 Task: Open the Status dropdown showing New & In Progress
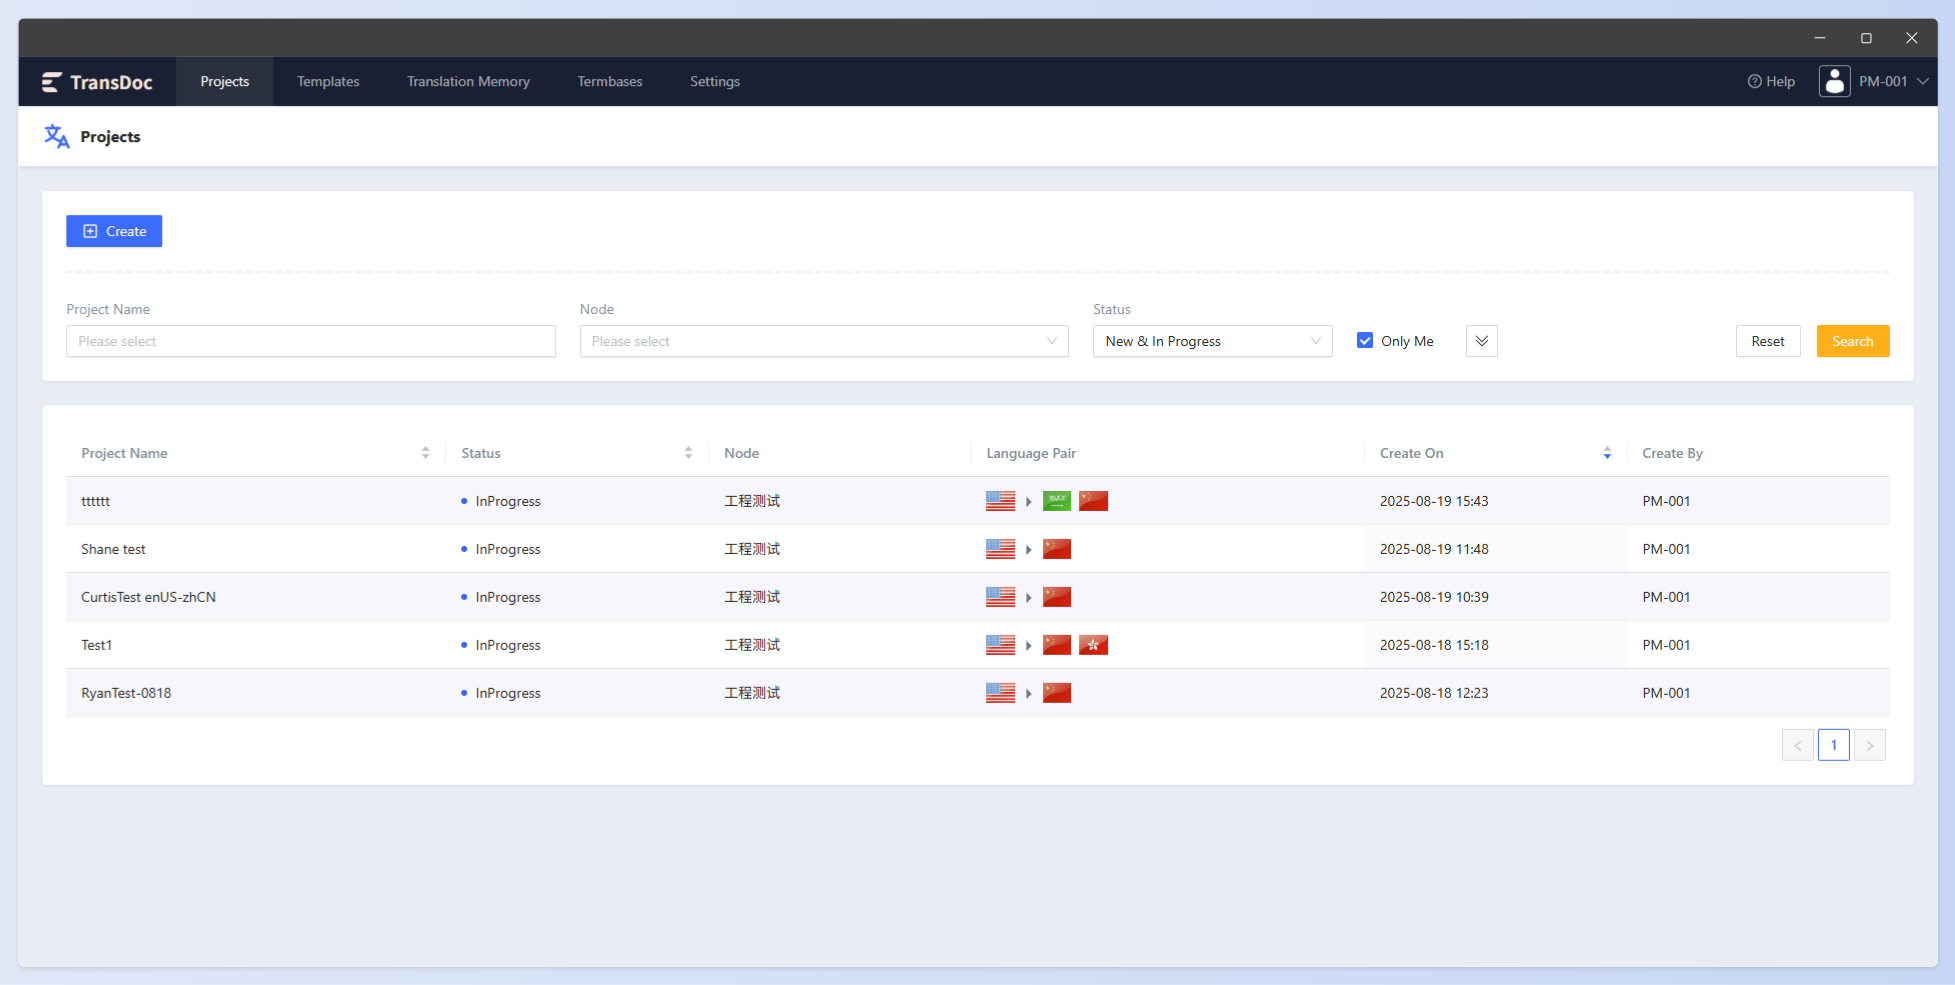(x=1212, y=341)
